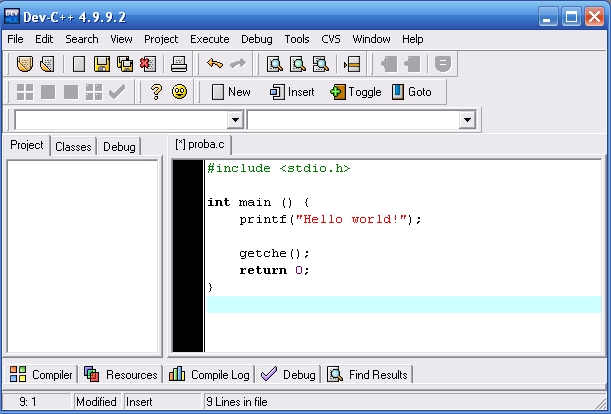Image resolution: width=611 pixels, height=414 pixels.
Task: Click the New button in toolbar
Action: (231, 92)
